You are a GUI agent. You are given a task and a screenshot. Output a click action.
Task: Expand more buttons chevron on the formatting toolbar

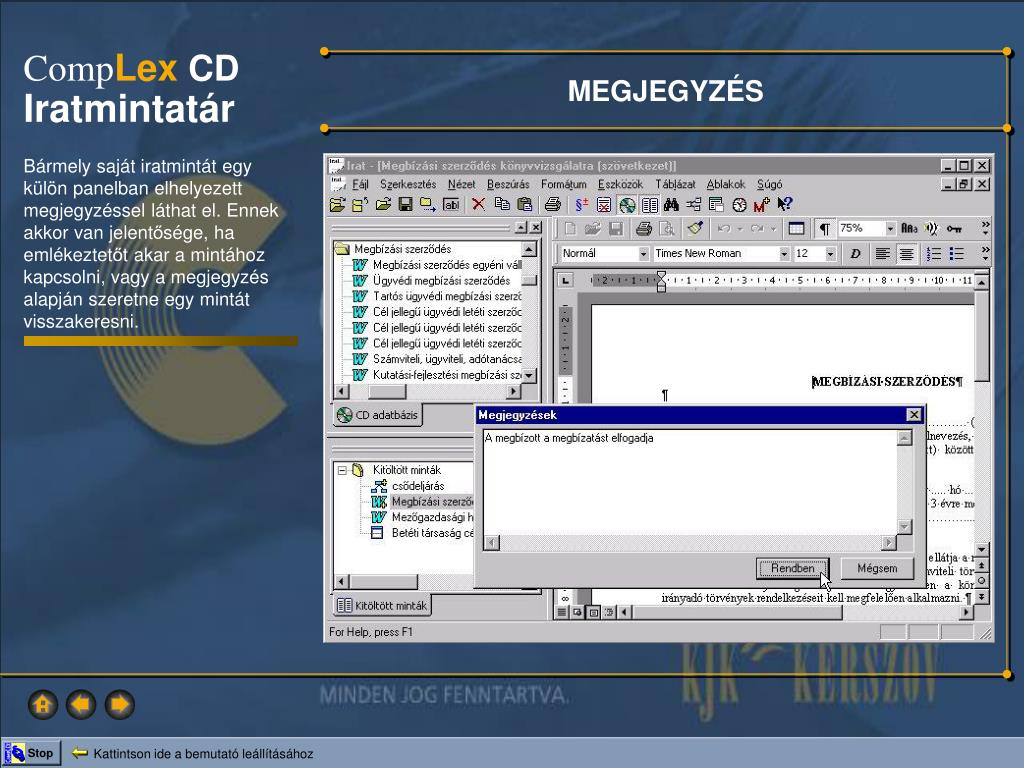coord(985,253)
